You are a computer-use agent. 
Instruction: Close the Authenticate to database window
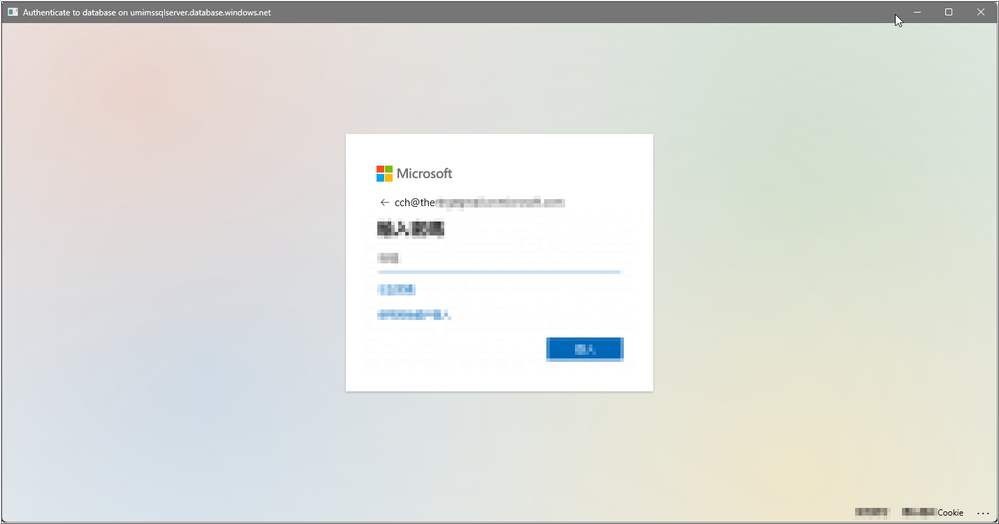click(x=981, y=12)
